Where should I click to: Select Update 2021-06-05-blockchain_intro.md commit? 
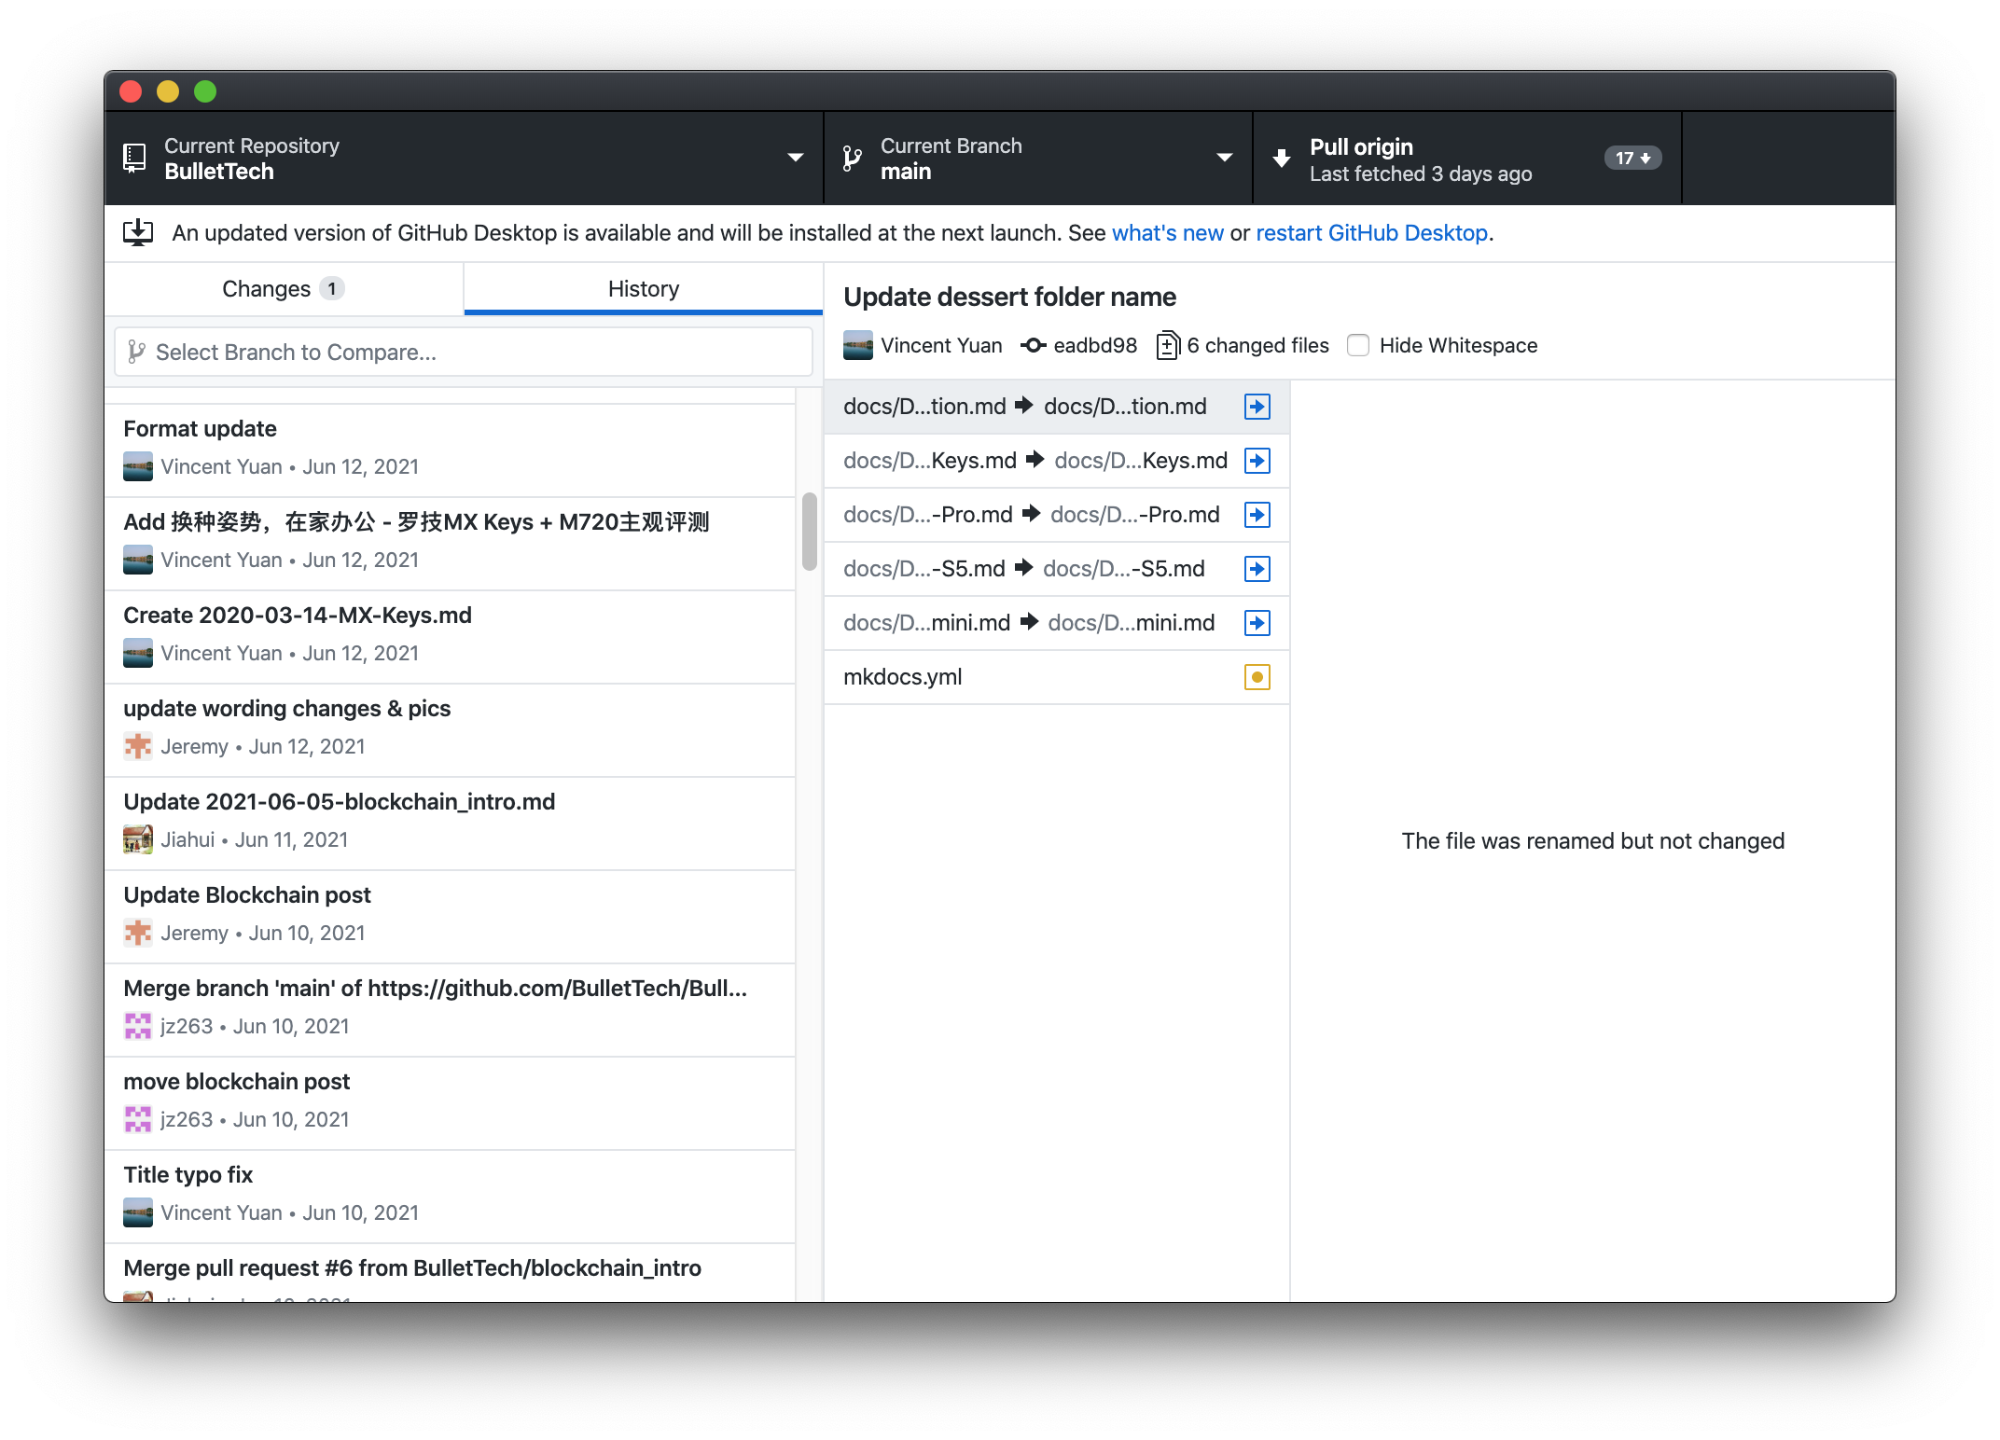(450, 823)
